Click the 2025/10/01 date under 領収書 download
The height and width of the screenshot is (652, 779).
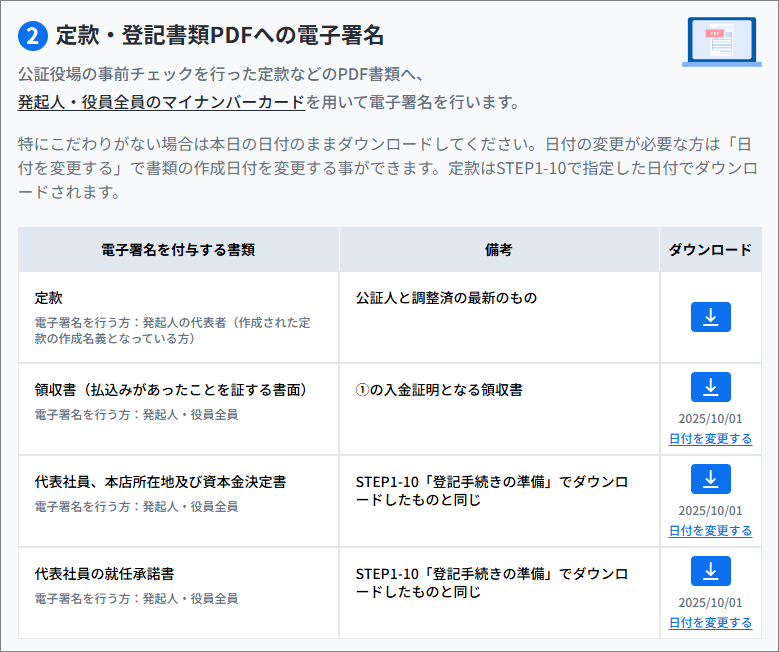tap(710, 419)
